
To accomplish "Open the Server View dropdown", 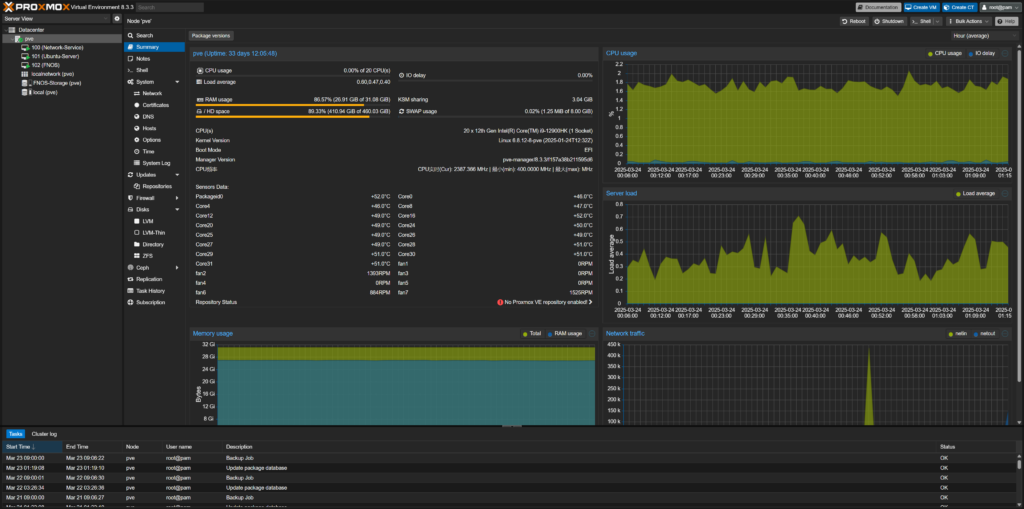I will (x=56, y=19).
